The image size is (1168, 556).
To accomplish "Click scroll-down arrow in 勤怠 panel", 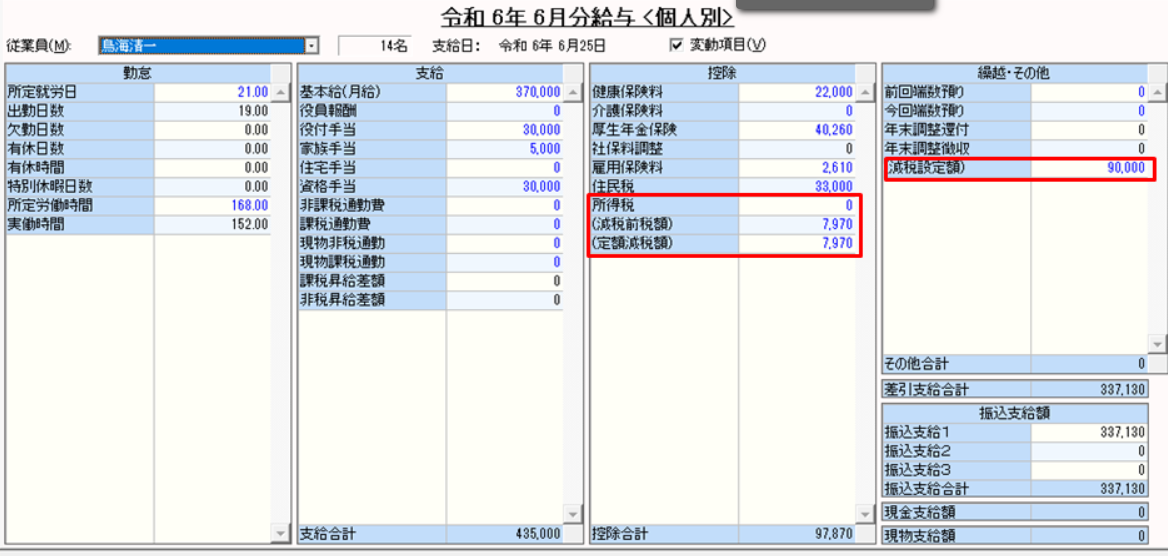I will (x=281, y=535).
